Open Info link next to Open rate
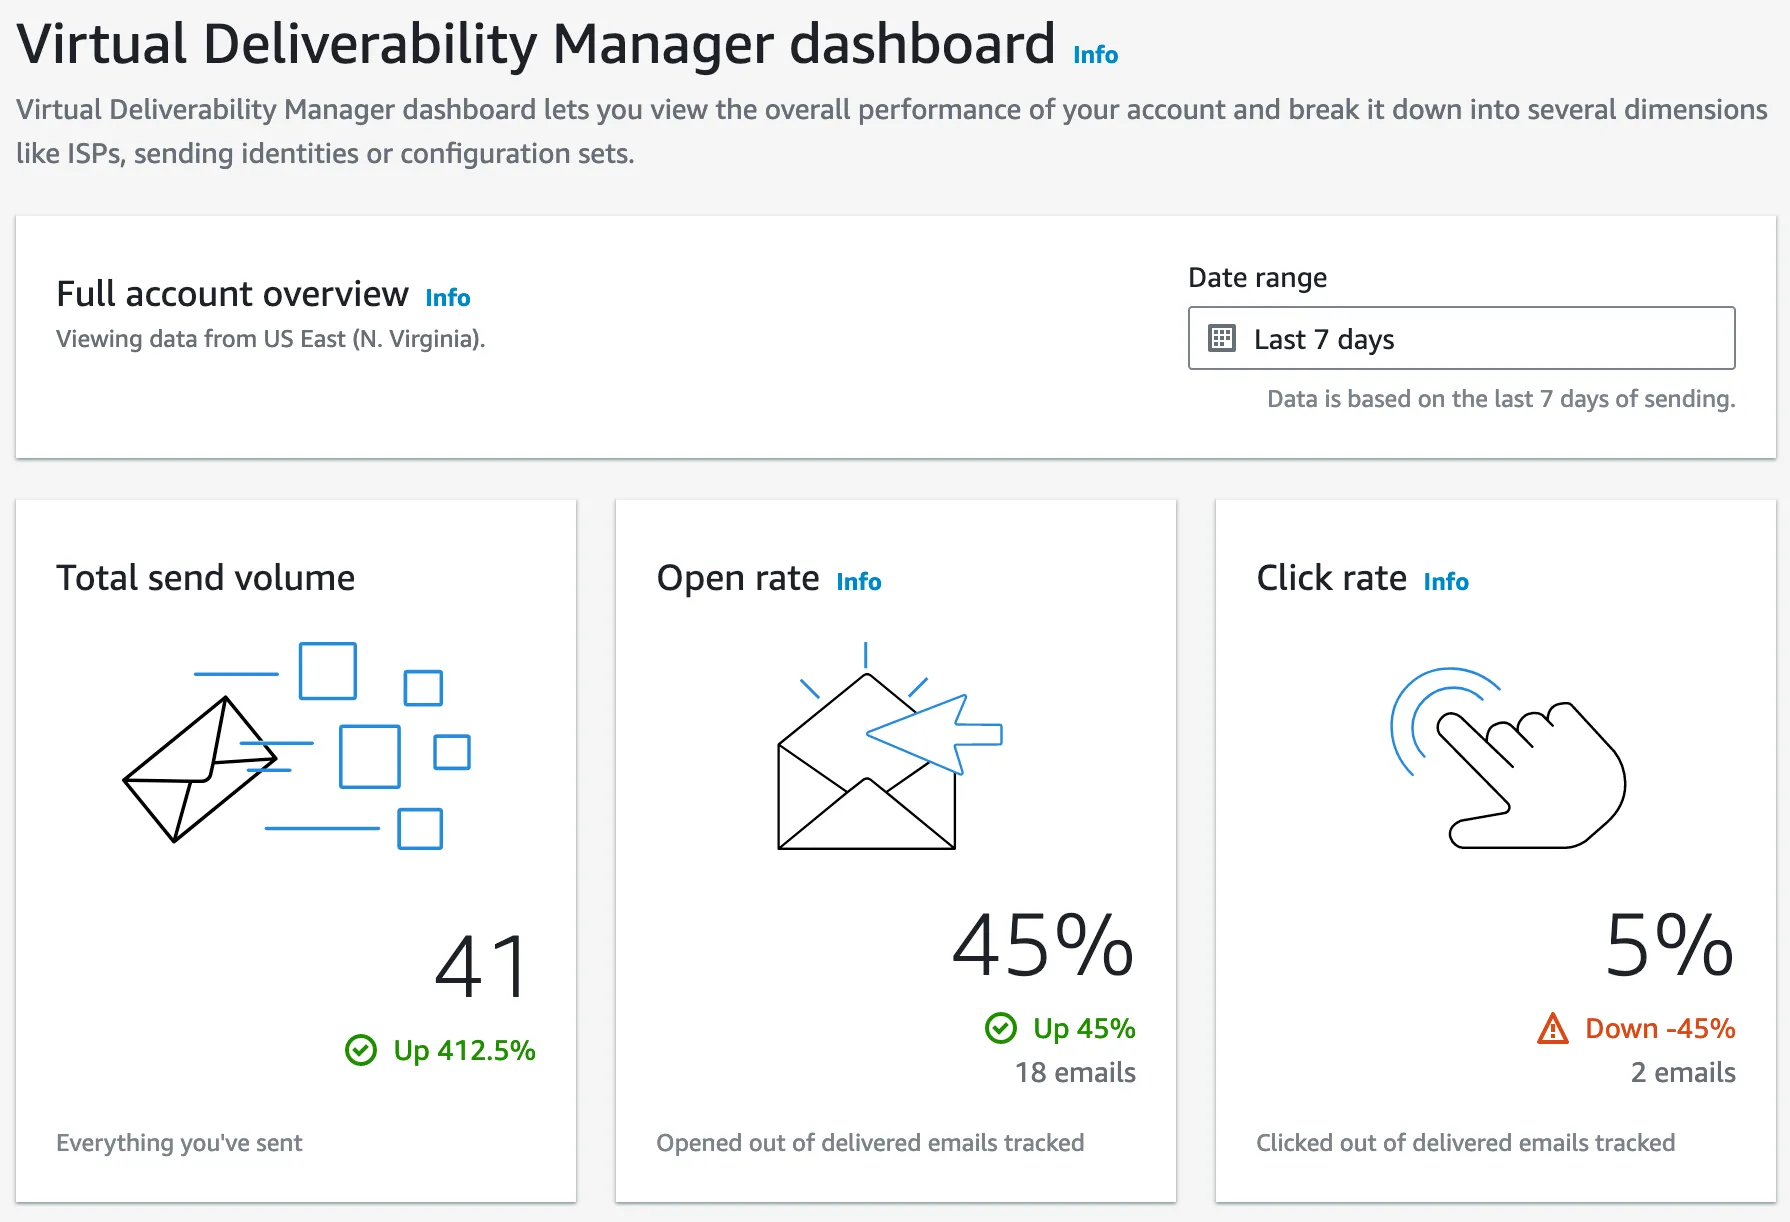The width and height of the screenshot is (1790, 1222). coord(858,582)
